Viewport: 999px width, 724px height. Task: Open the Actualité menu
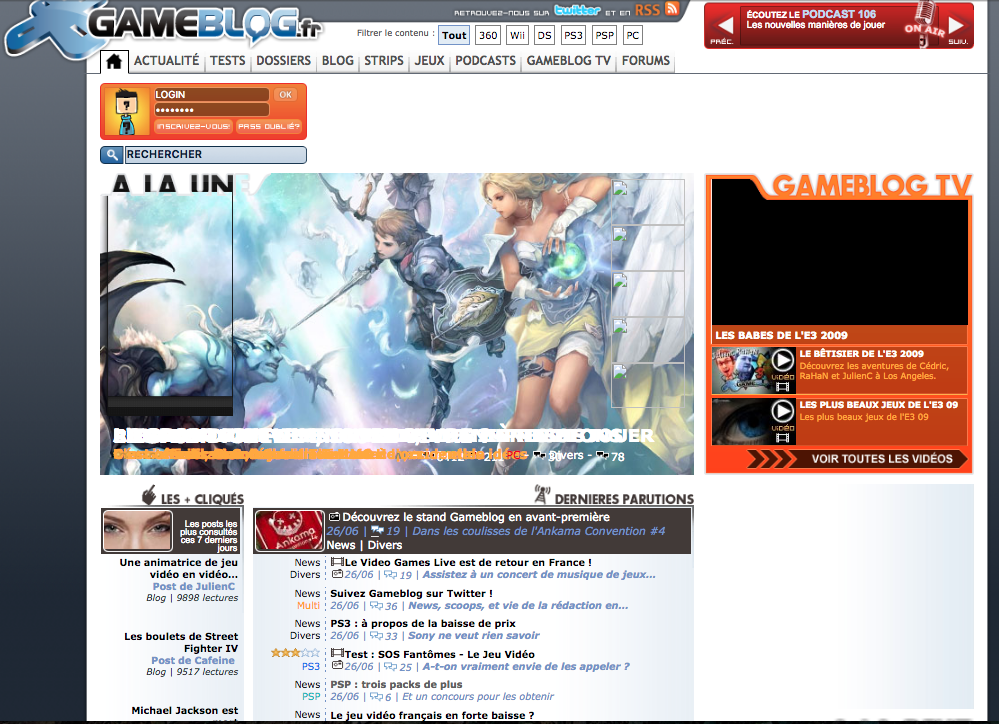click(x=166, y=61)
